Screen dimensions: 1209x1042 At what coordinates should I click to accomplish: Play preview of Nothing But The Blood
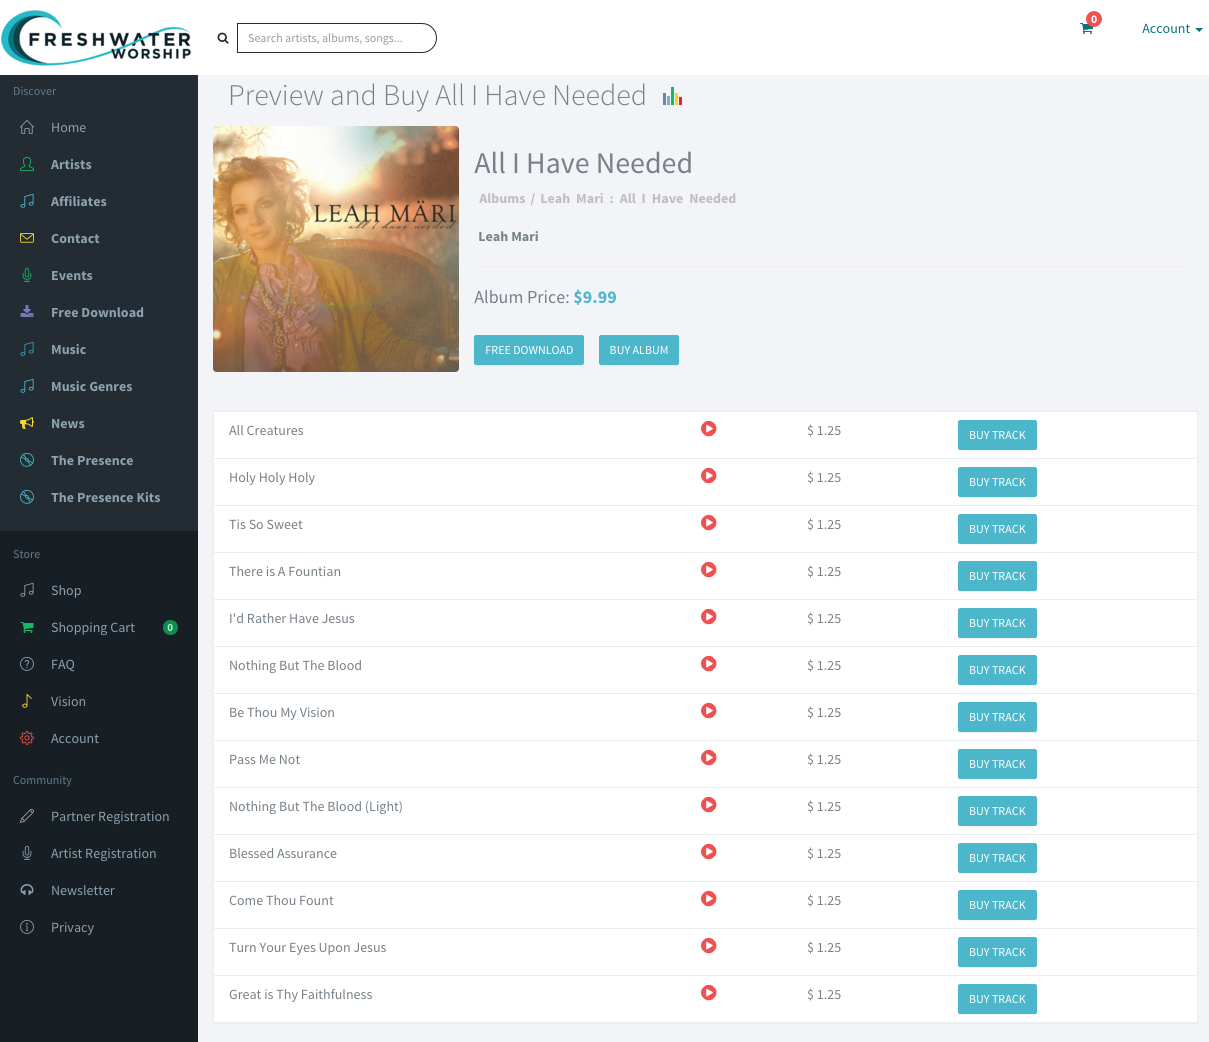(x=709, y=664)
